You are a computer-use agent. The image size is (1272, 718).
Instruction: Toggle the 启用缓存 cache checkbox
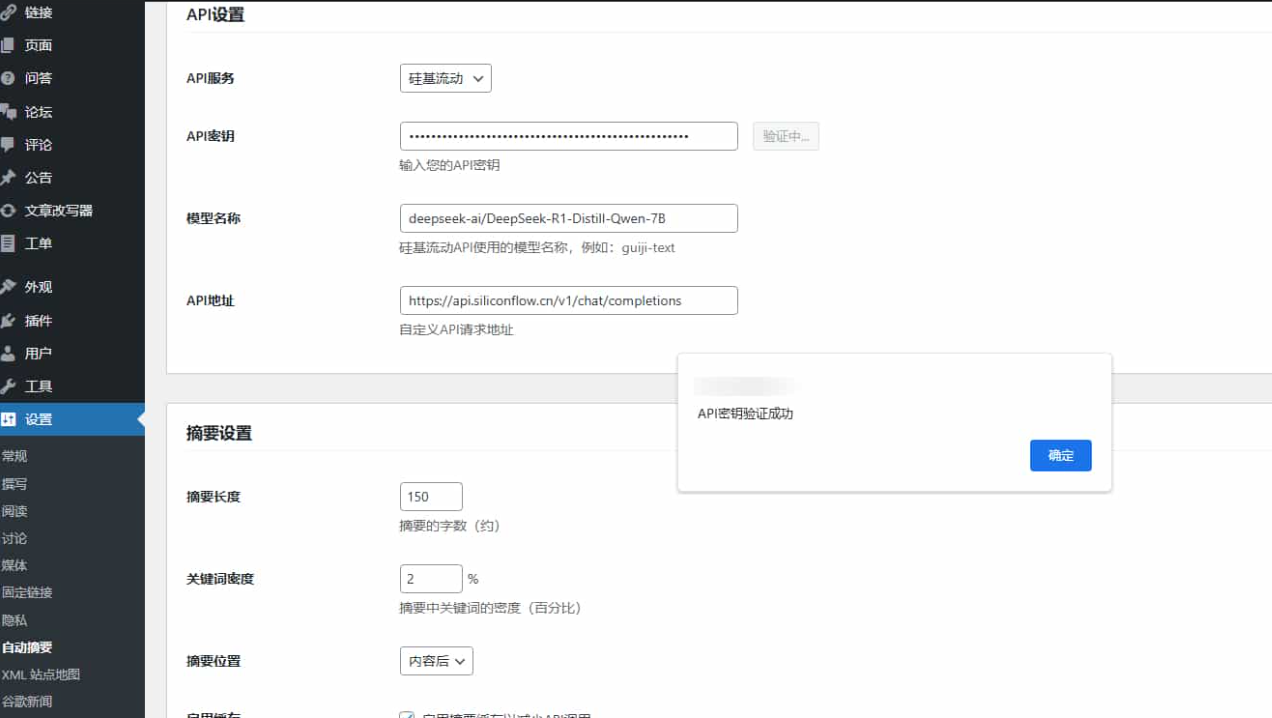click(x=407, y=714)
